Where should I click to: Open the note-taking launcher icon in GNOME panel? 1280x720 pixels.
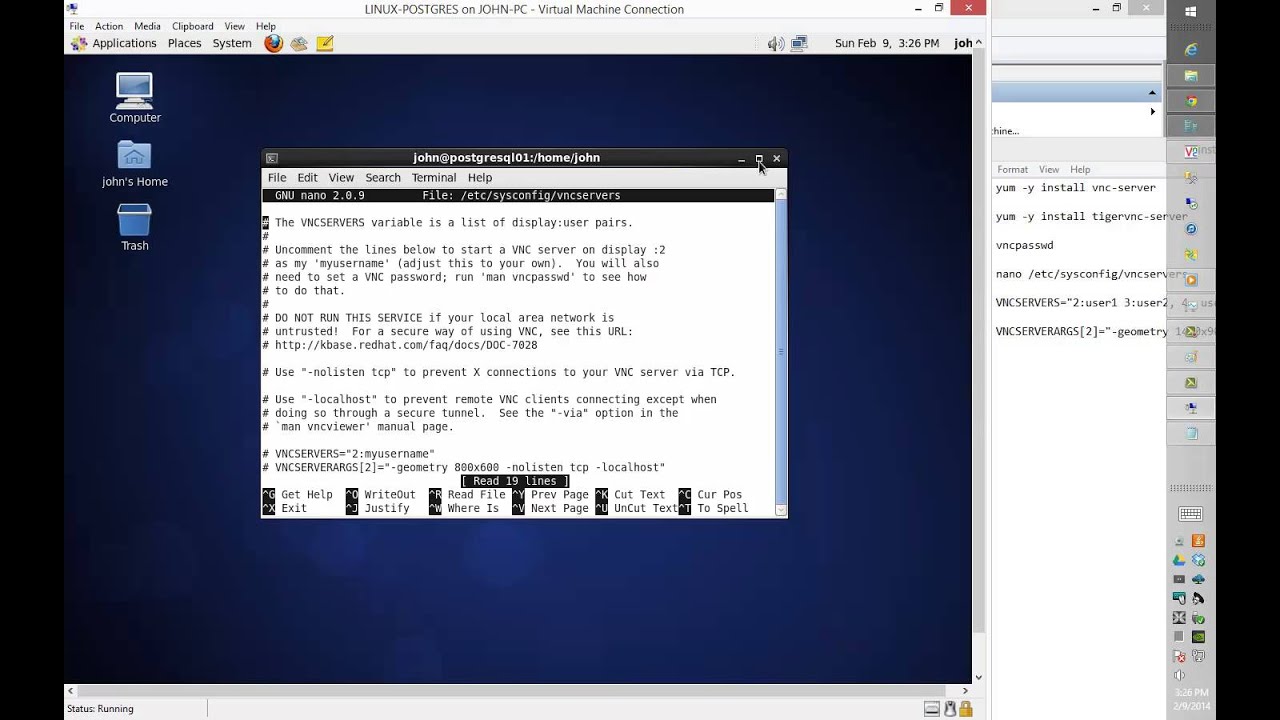[x=324, y=43]
